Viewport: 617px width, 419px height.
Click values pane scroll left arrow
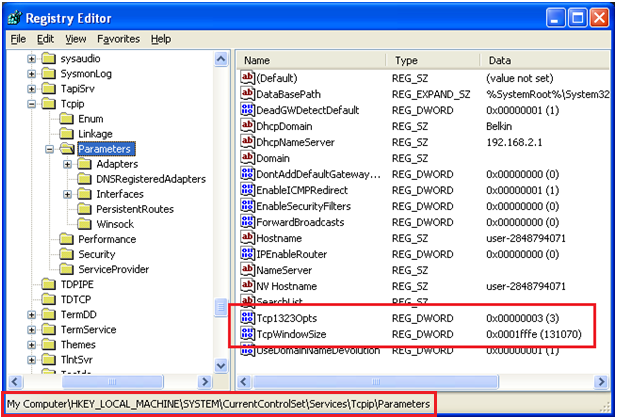tap(244, 382)
